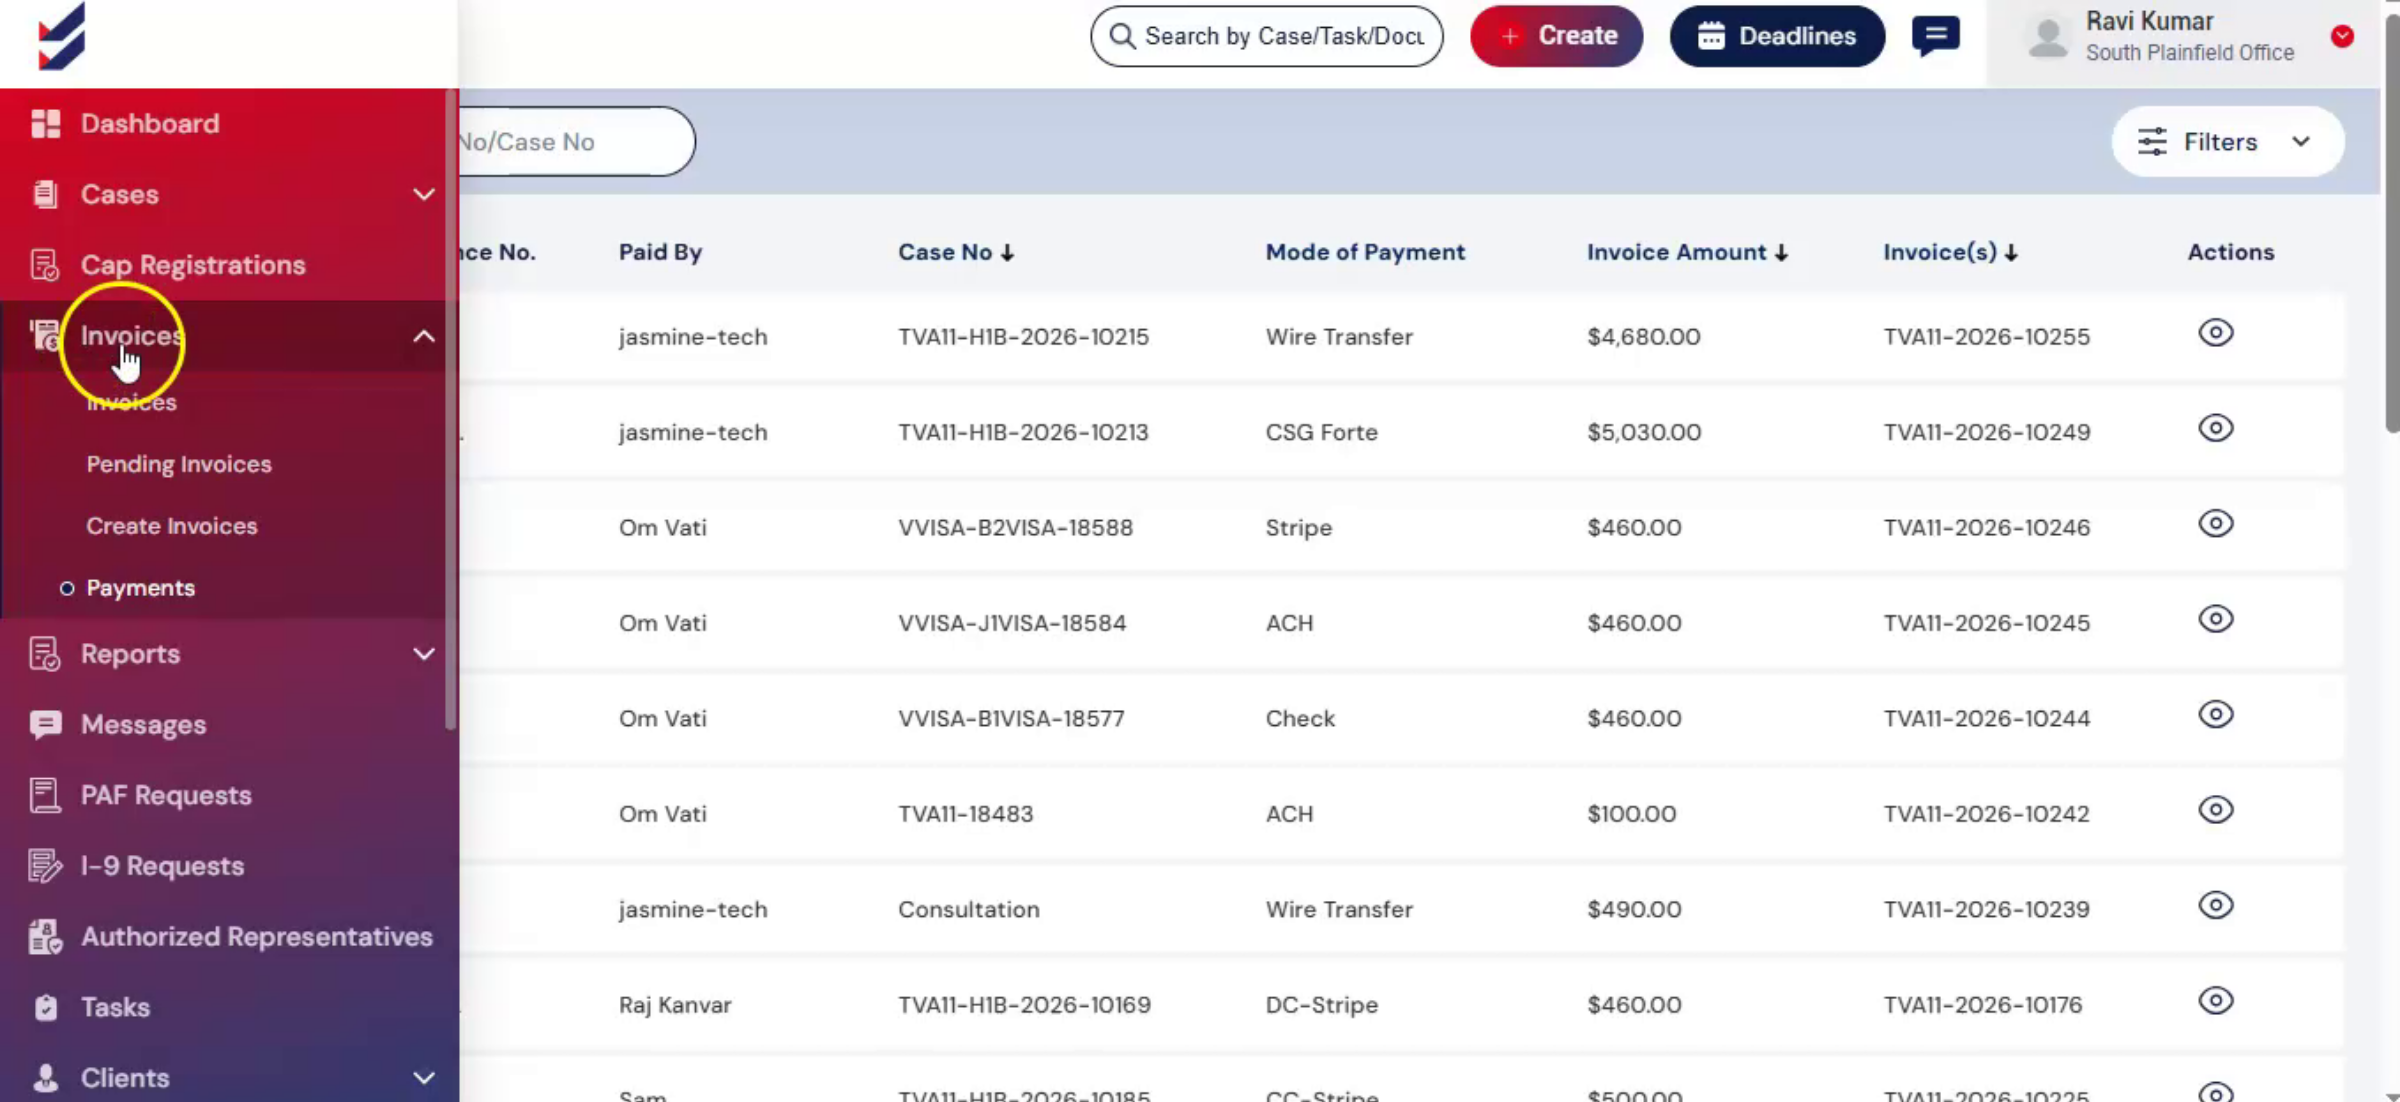The height and width of the screenshot is (1102, 2400).
Task: Expand the Clients menu chevron
Action: pyautogui.click(x=424, y=1078)
